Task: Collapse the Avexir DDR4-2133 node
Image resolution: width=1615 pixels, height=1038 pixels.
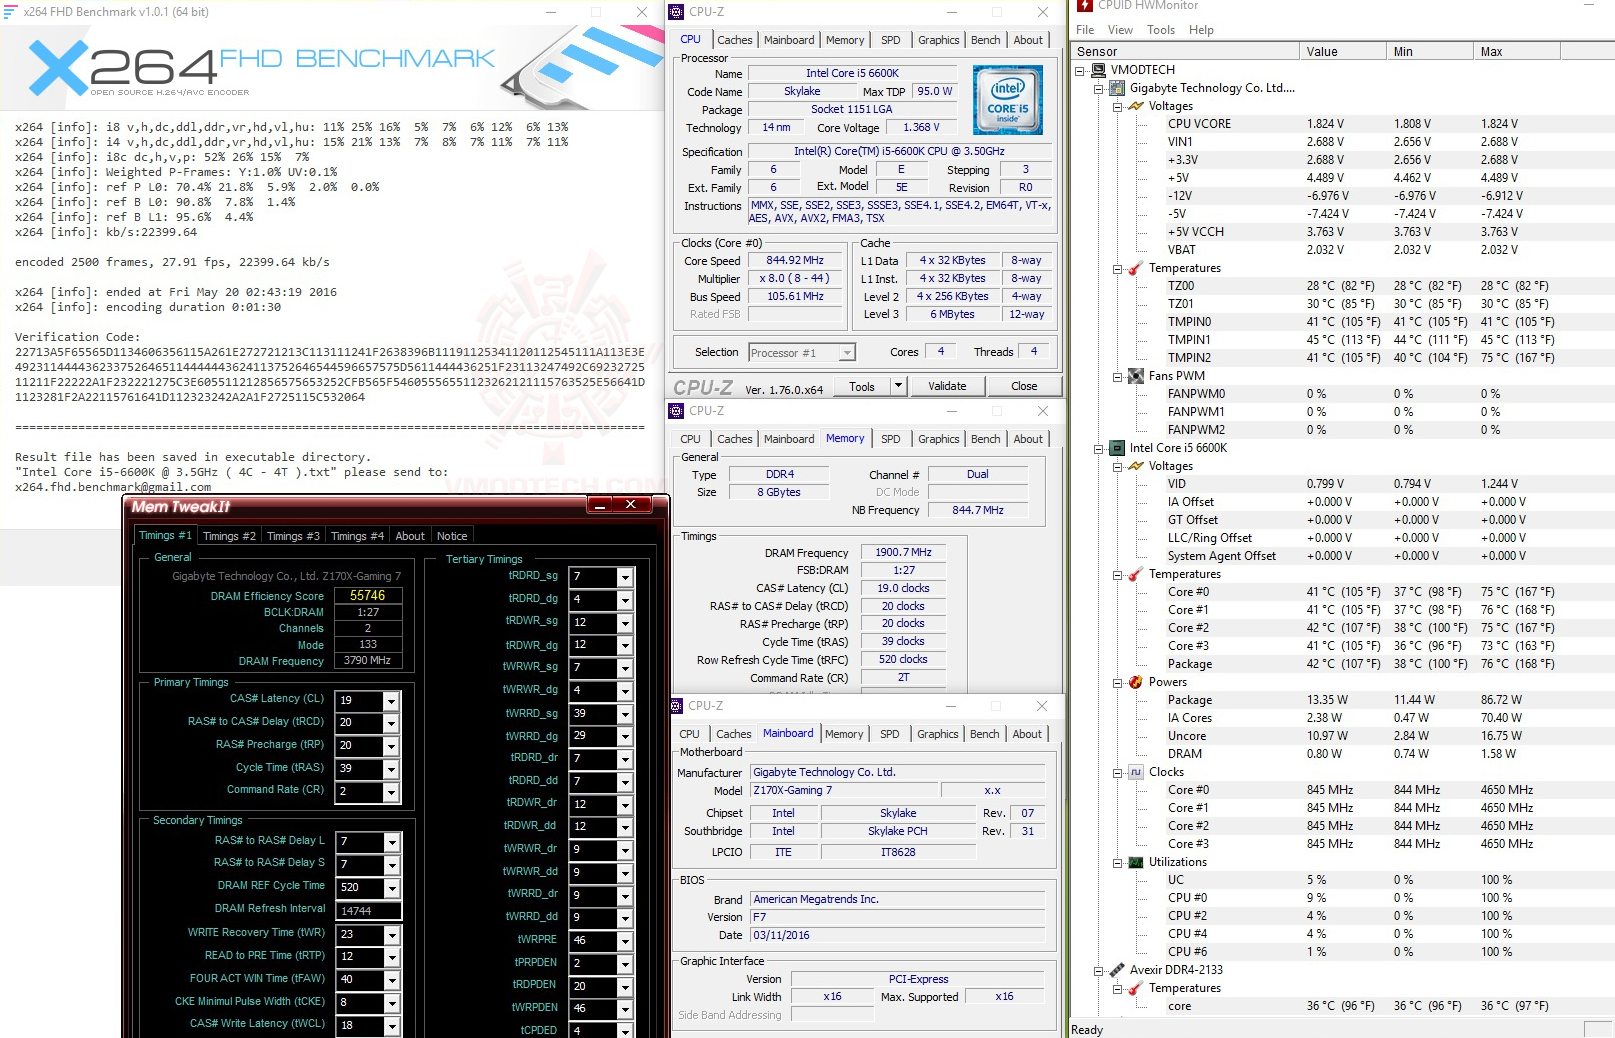Action: [x=1099, y=971]
